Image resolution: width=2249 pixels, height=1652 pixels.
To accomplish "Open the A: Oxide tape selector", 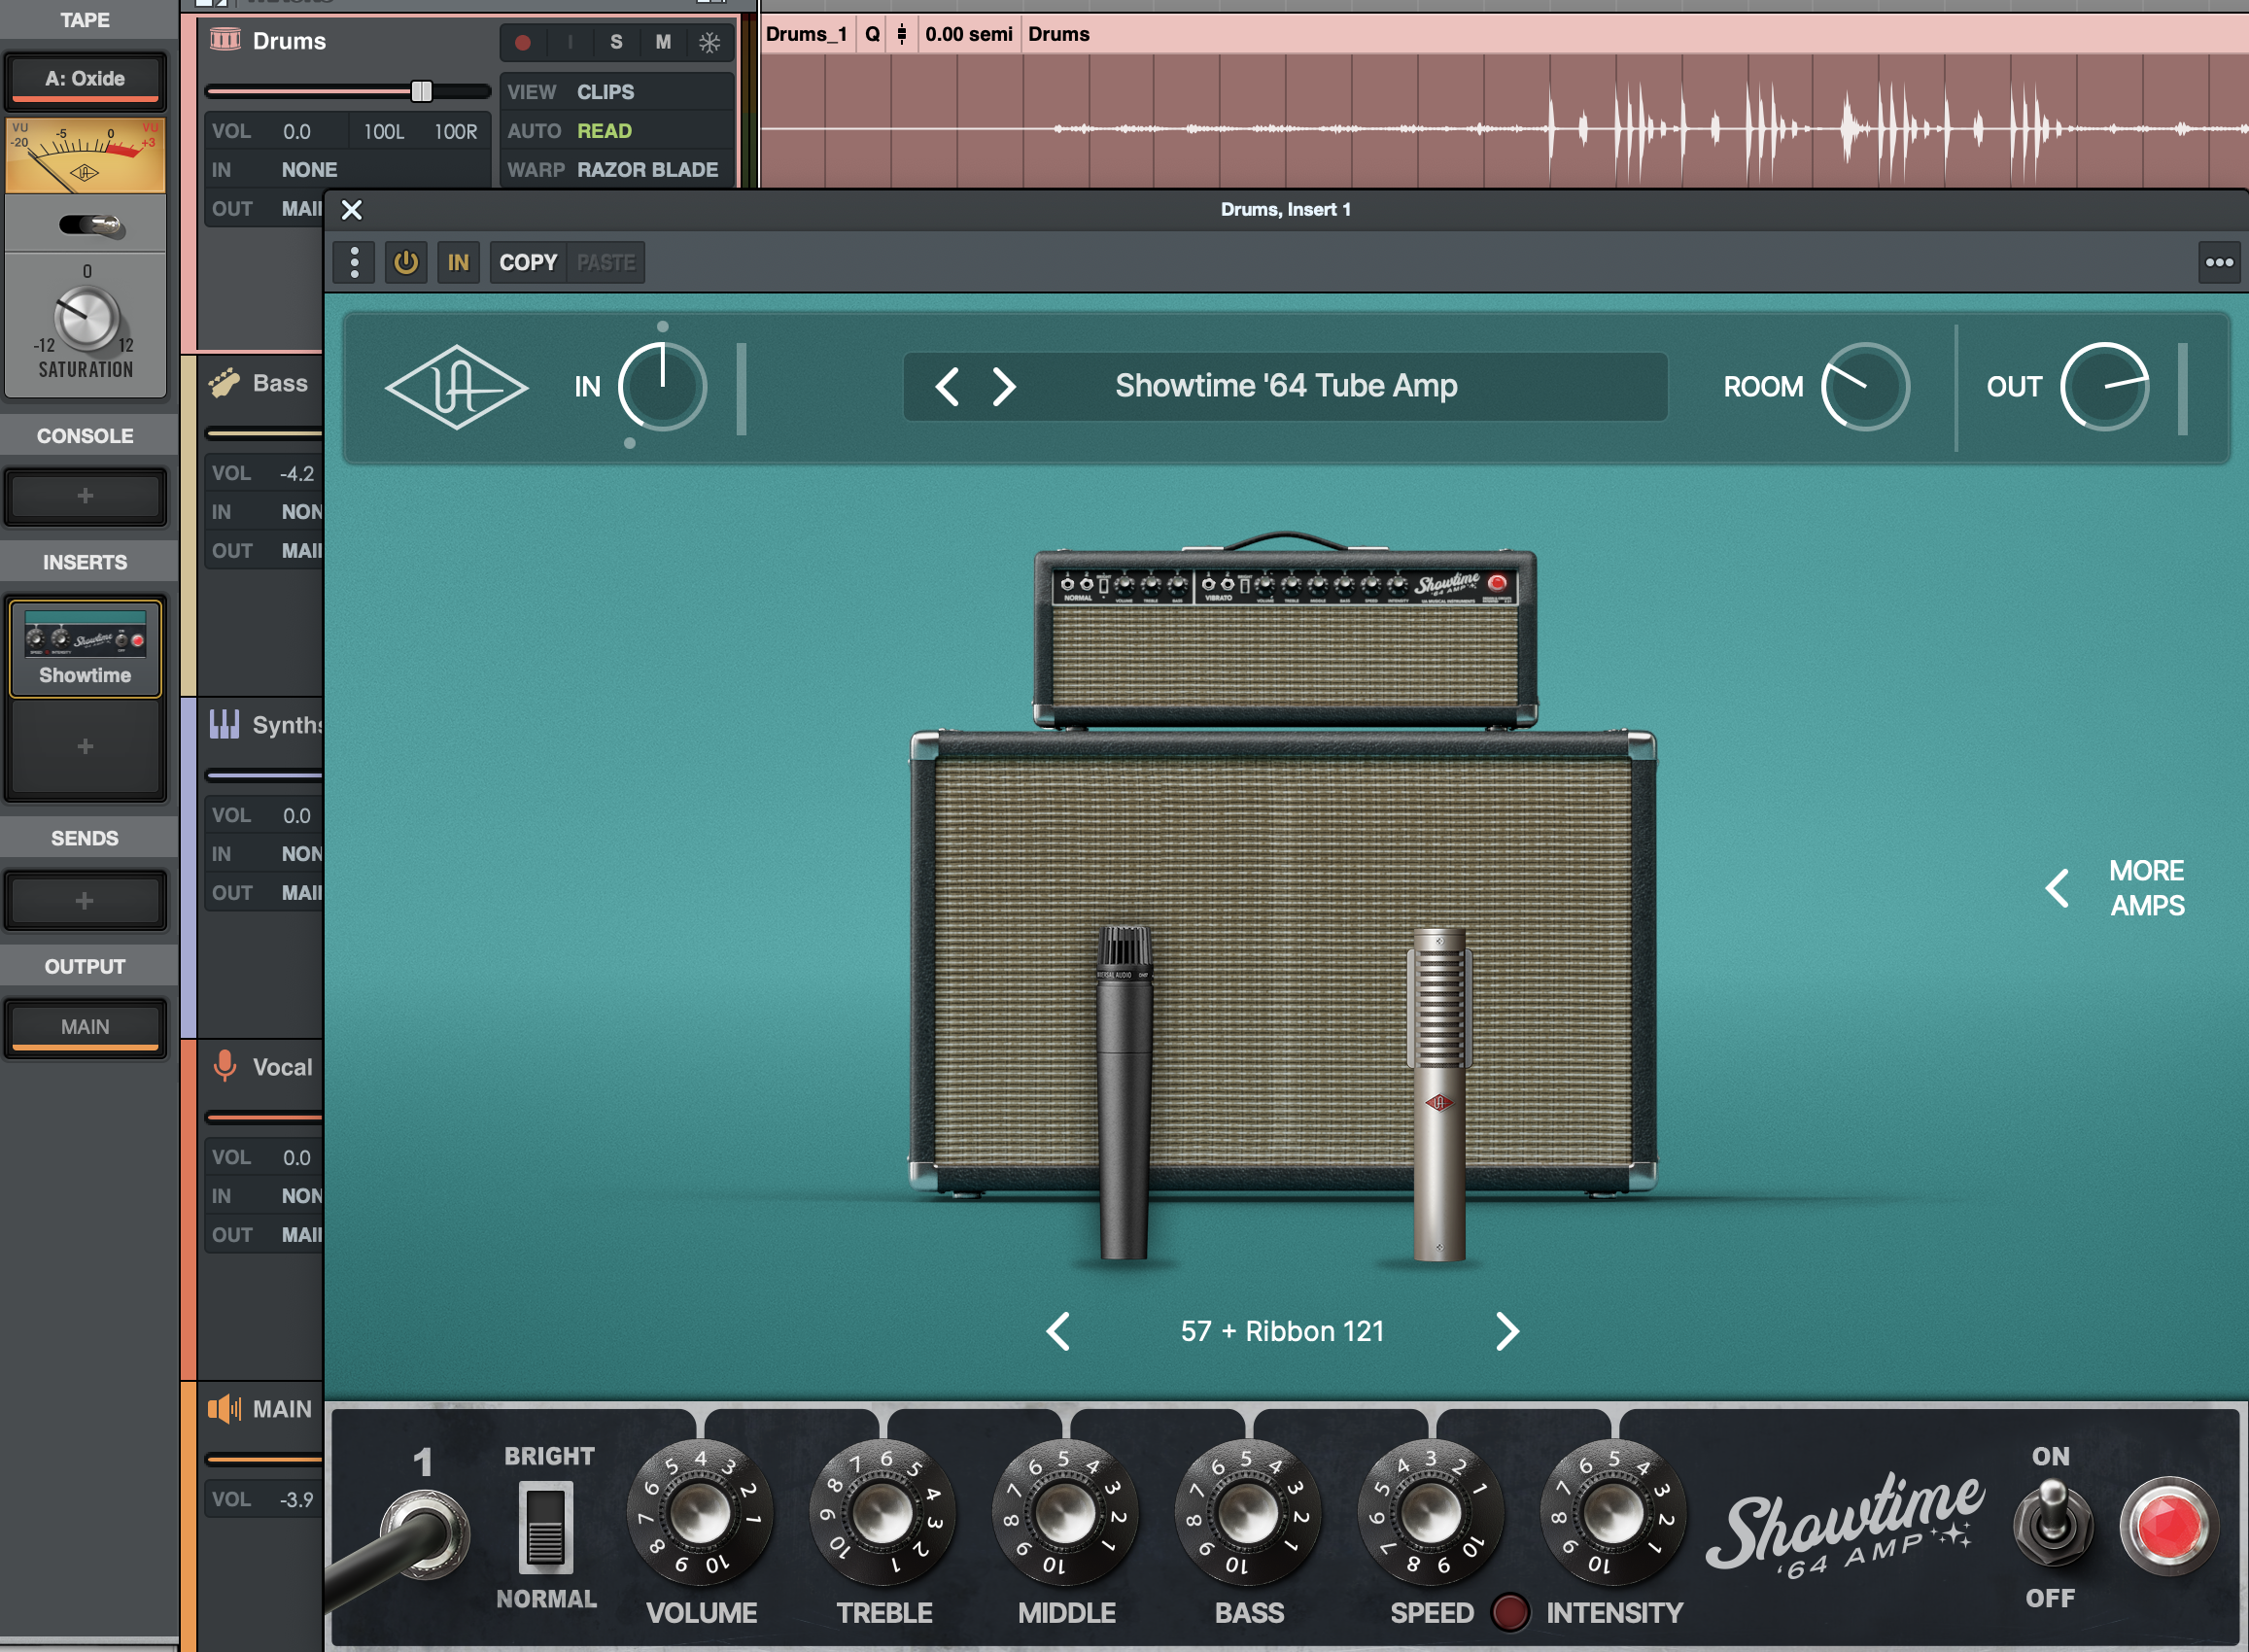I will 85,79.
